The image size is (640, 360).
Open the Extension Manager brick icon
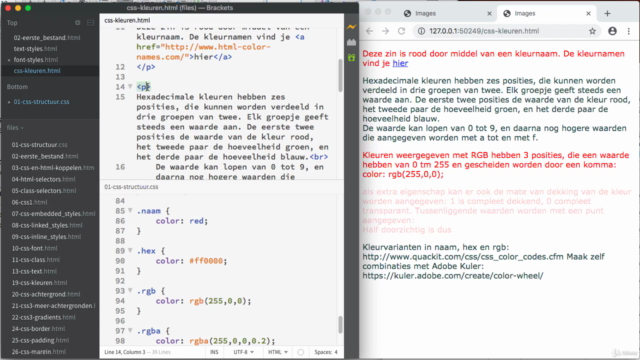tap(351, 42)
